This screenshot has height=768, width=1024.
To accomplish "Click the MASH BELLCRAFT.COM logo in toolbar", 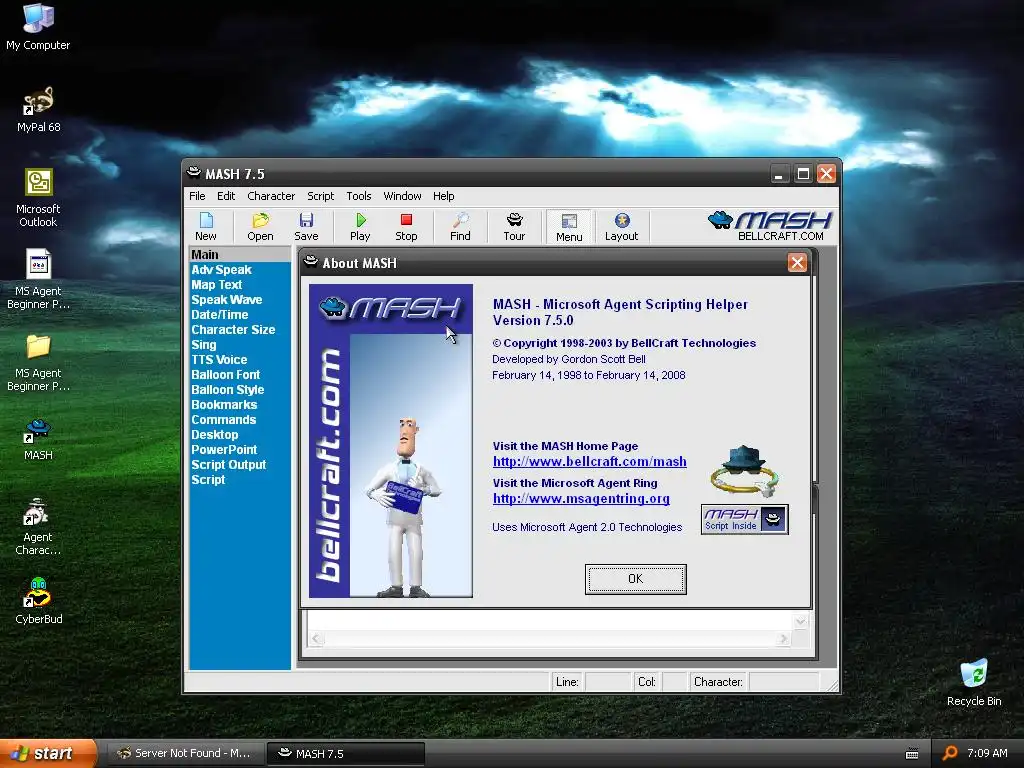I will pos(771,226).
